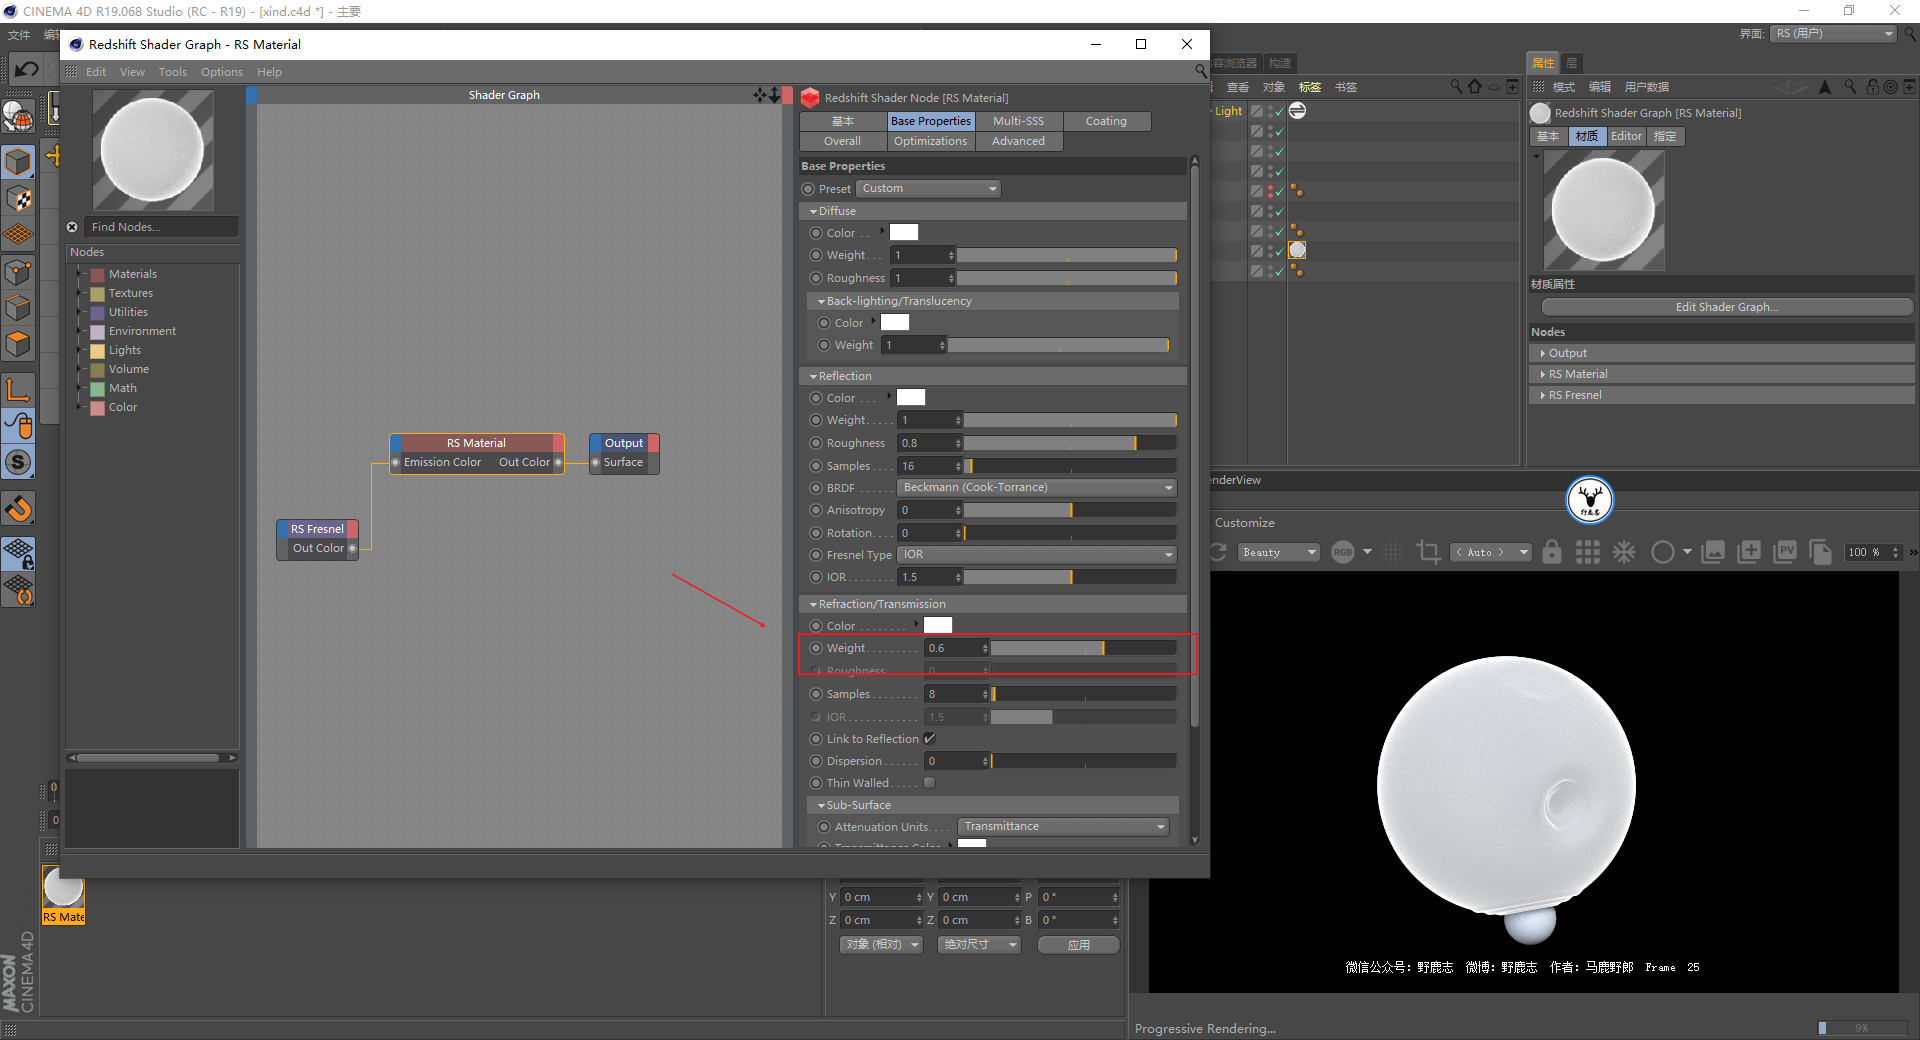Switch to the Optimizations tab
The image size is (1920, 1040).
930,141
